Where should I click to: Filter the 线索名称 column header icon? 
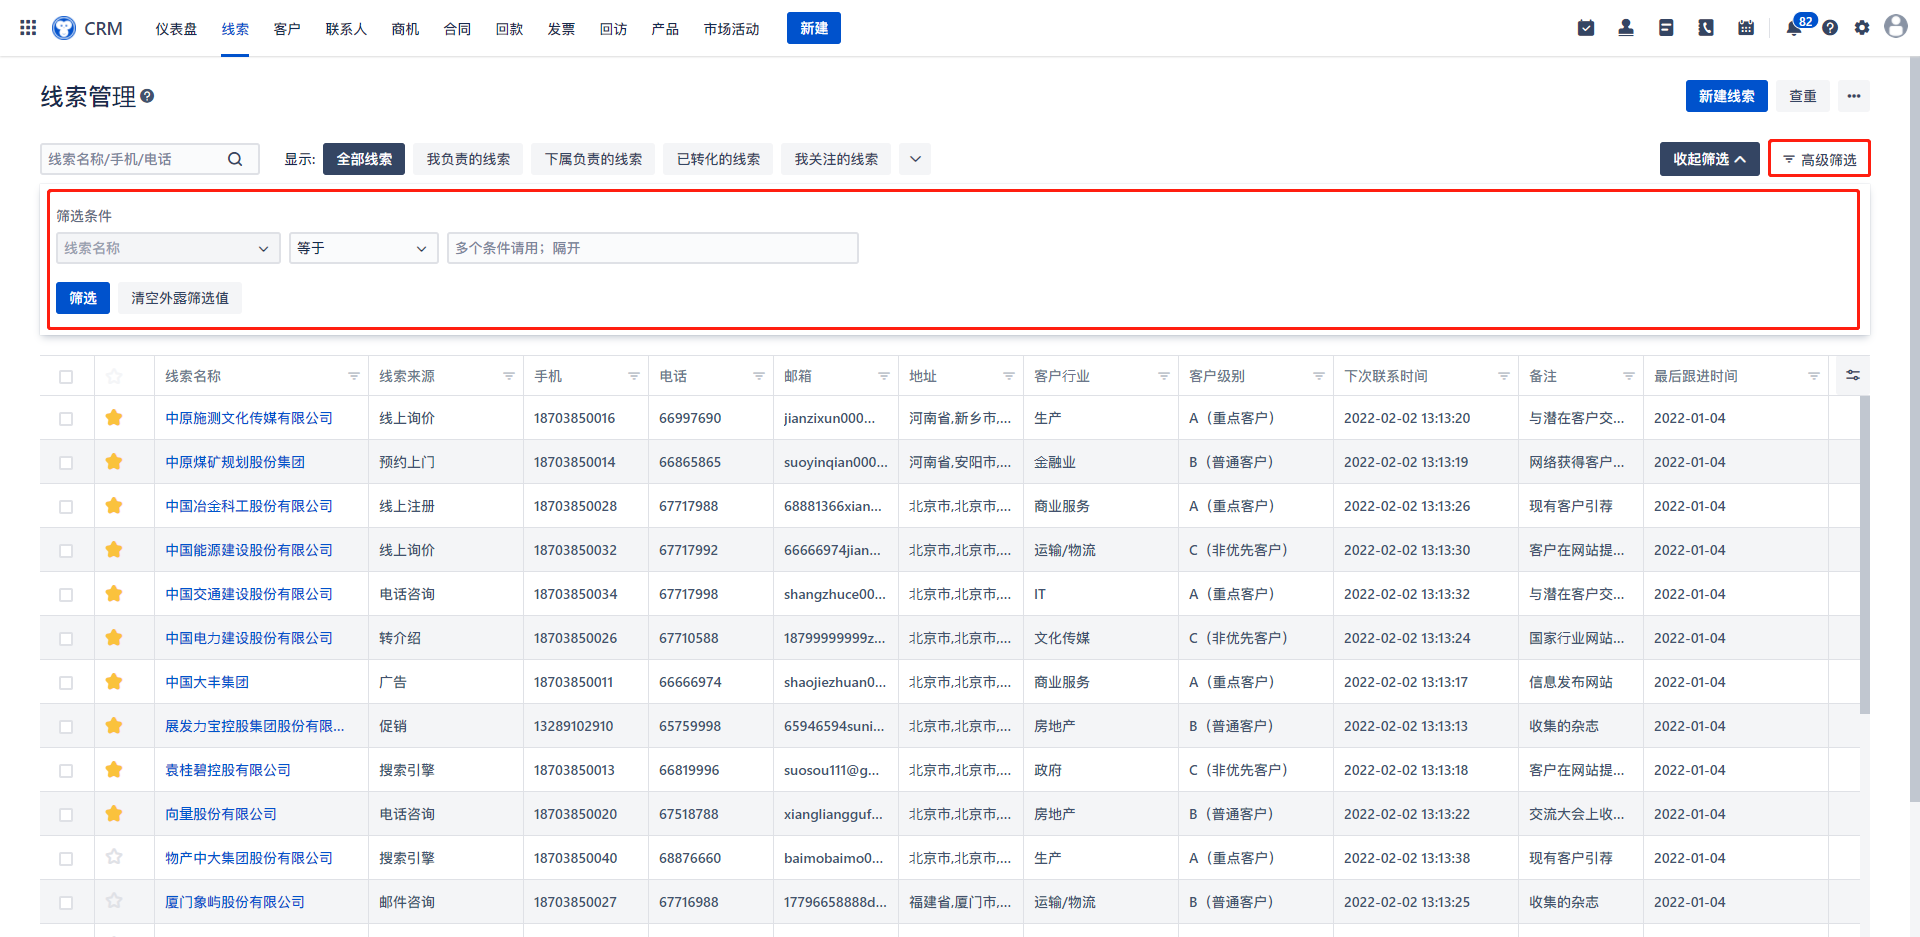click(x=354, y=376)
